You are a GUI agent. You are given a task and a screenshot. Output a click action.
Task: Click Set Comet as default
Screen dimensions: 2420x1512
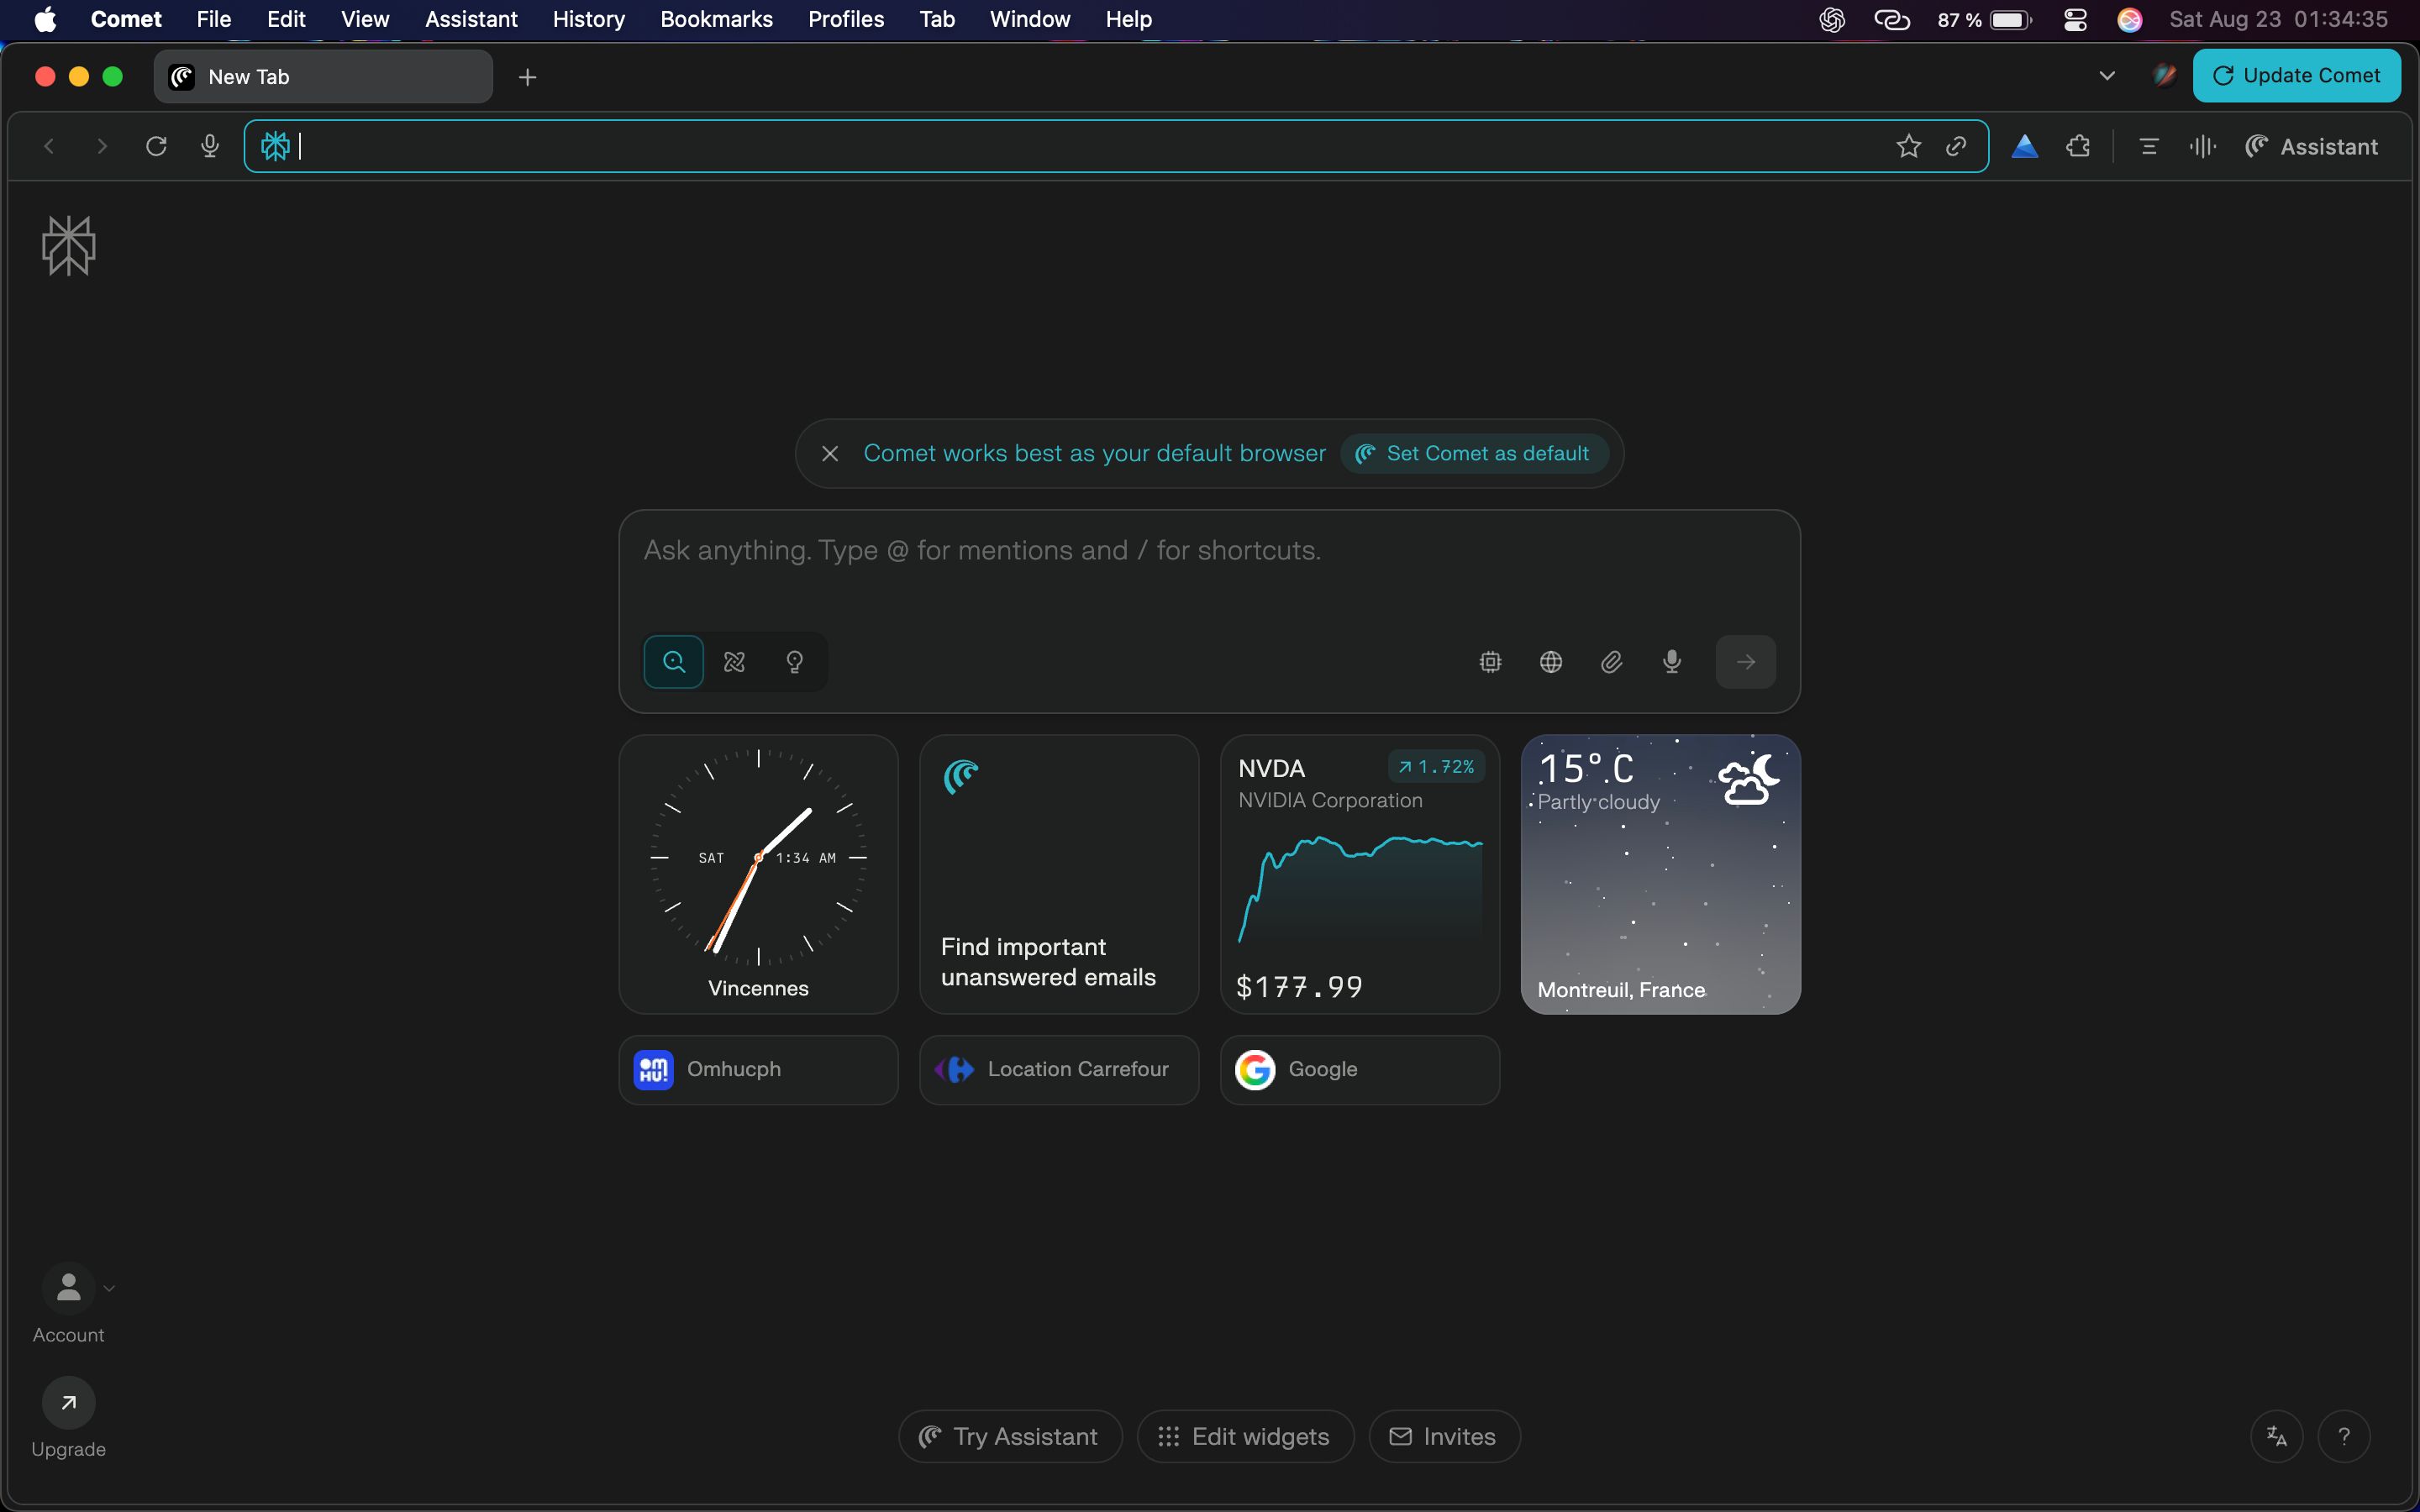(1474, 454)
